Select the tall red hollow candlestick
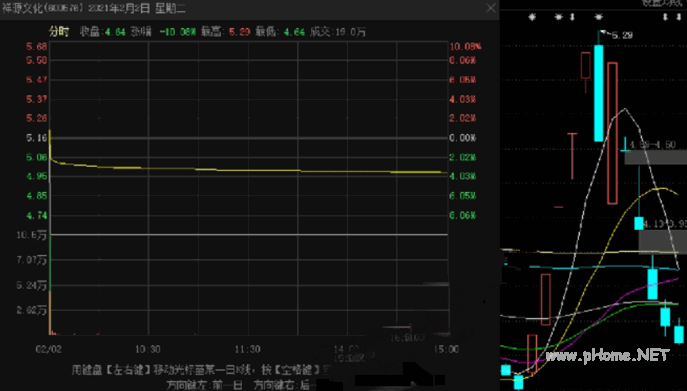The height and width of the screenshot is (391, 687). [613, 133]
